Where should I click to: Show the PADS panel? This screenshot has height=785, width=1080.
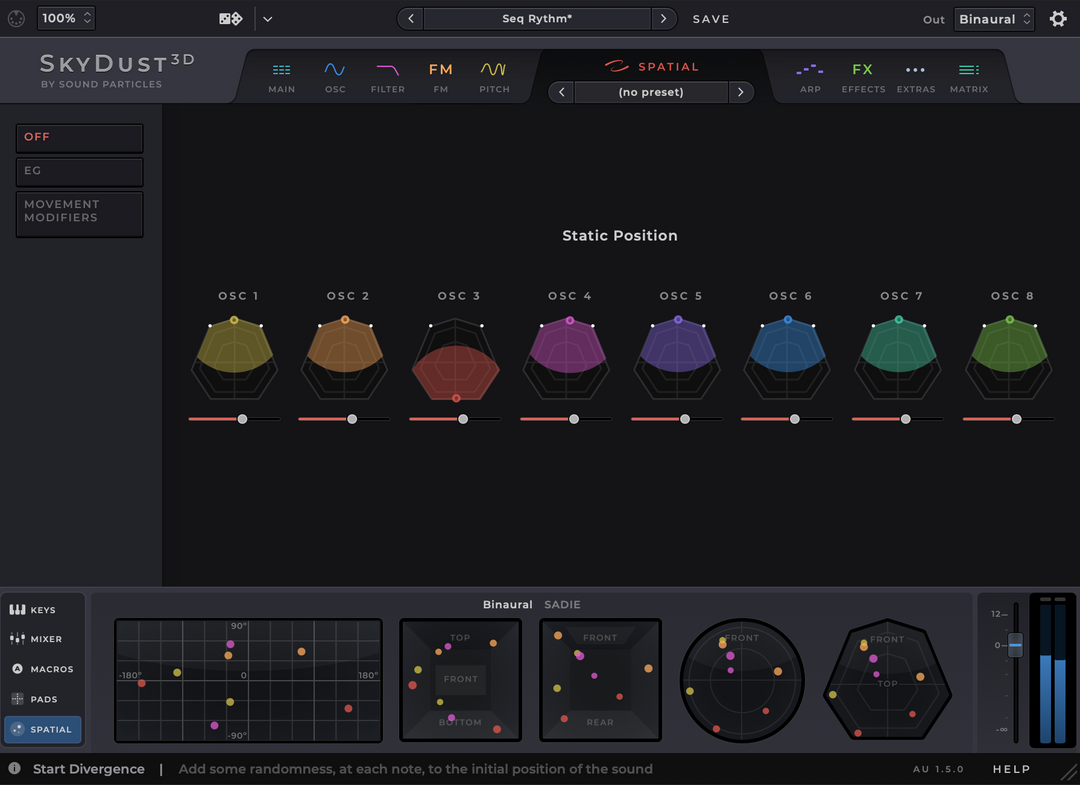(43, 699)
